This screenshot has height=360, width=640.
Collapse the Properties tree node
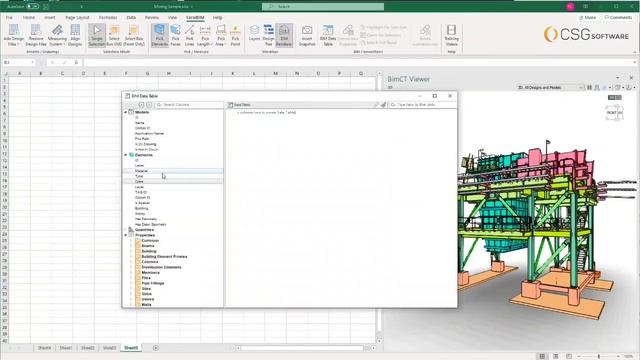click(x=126, y=235)
